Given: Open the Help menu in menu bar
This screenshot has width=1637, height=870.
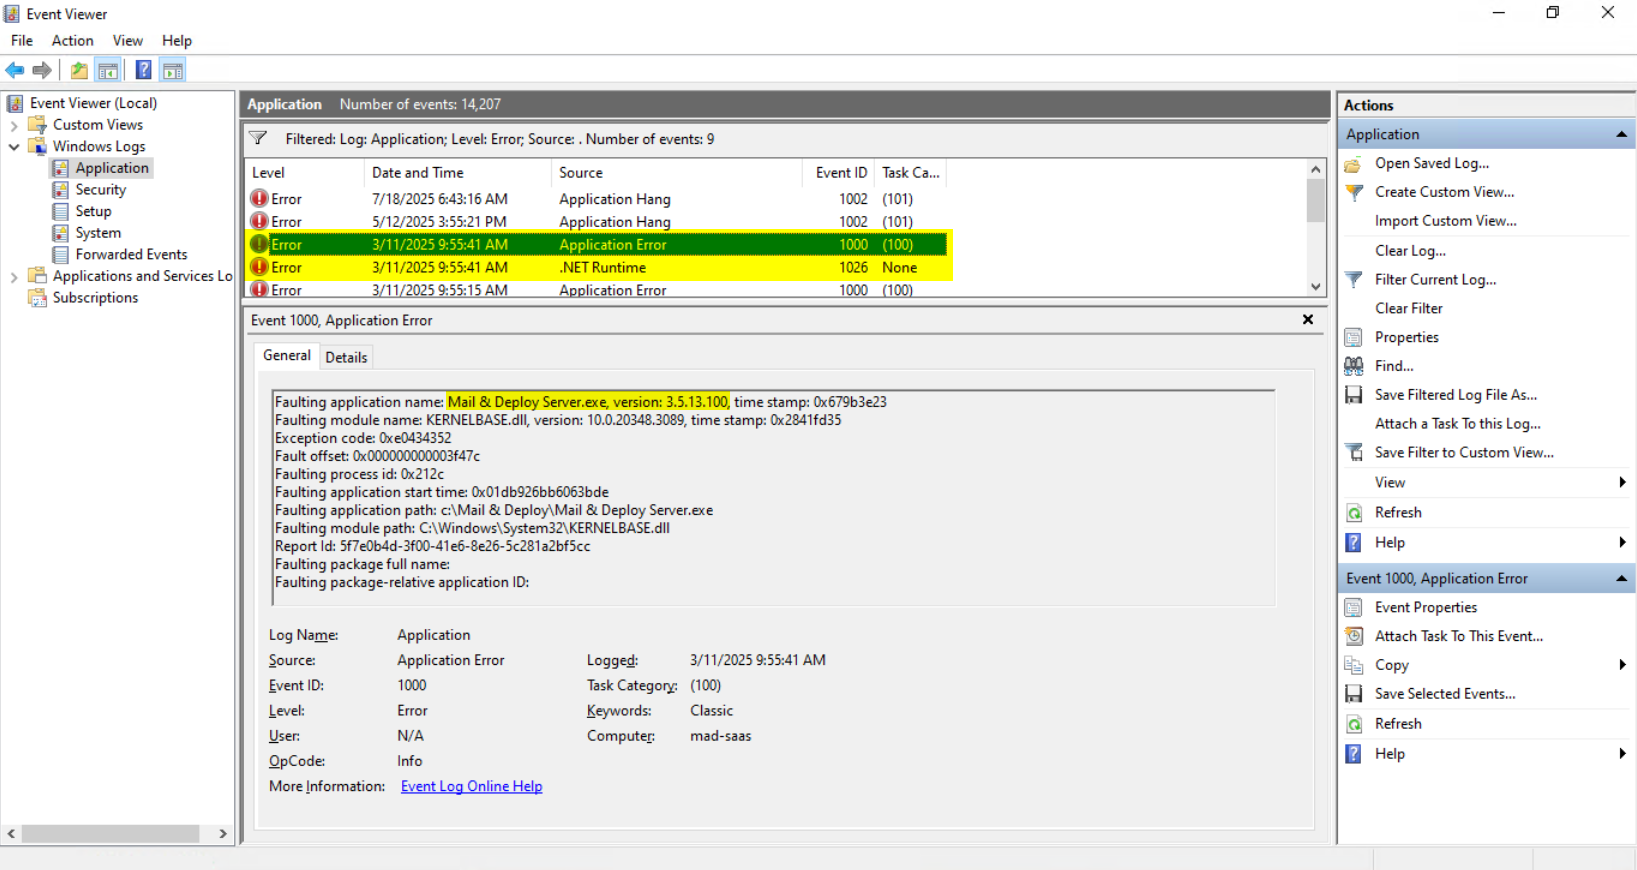Looking at the screenshot, I should 177,41.
